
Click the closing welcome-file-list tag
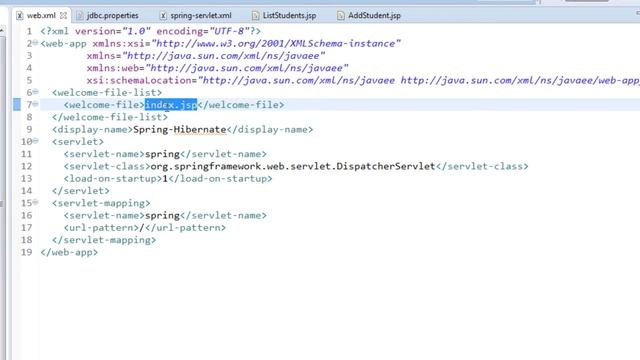pyautogui.click(x=110, y=117)
